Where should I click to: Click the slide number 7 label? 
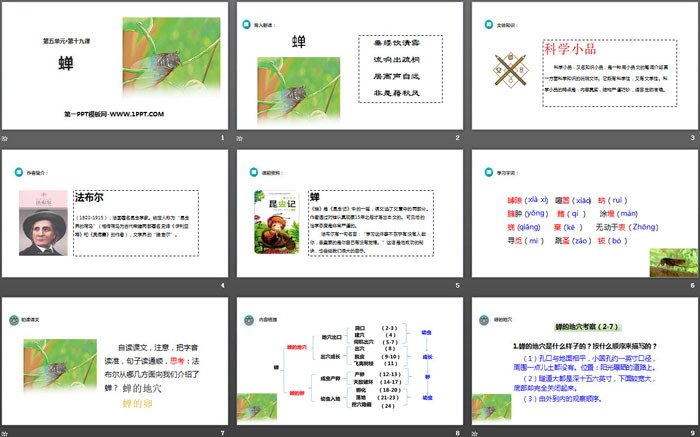221,433
